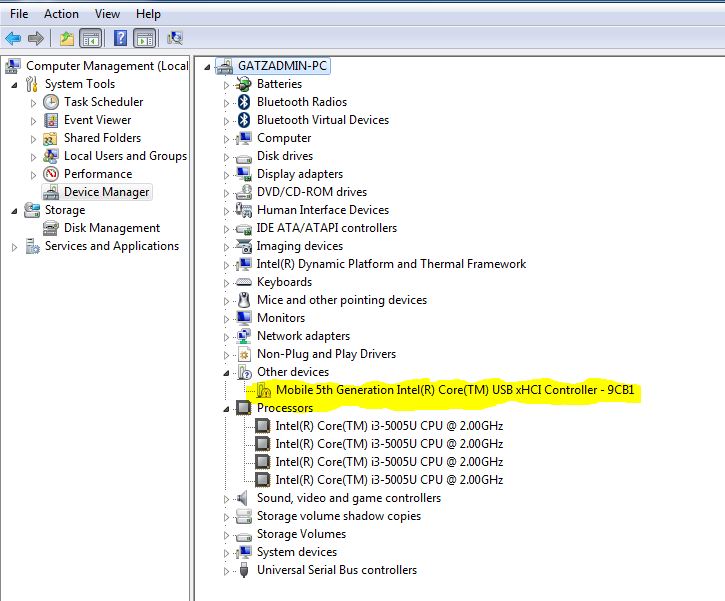Click the Event Viewer icon
This screenshot has width=725, height=601.
(51, 120)
